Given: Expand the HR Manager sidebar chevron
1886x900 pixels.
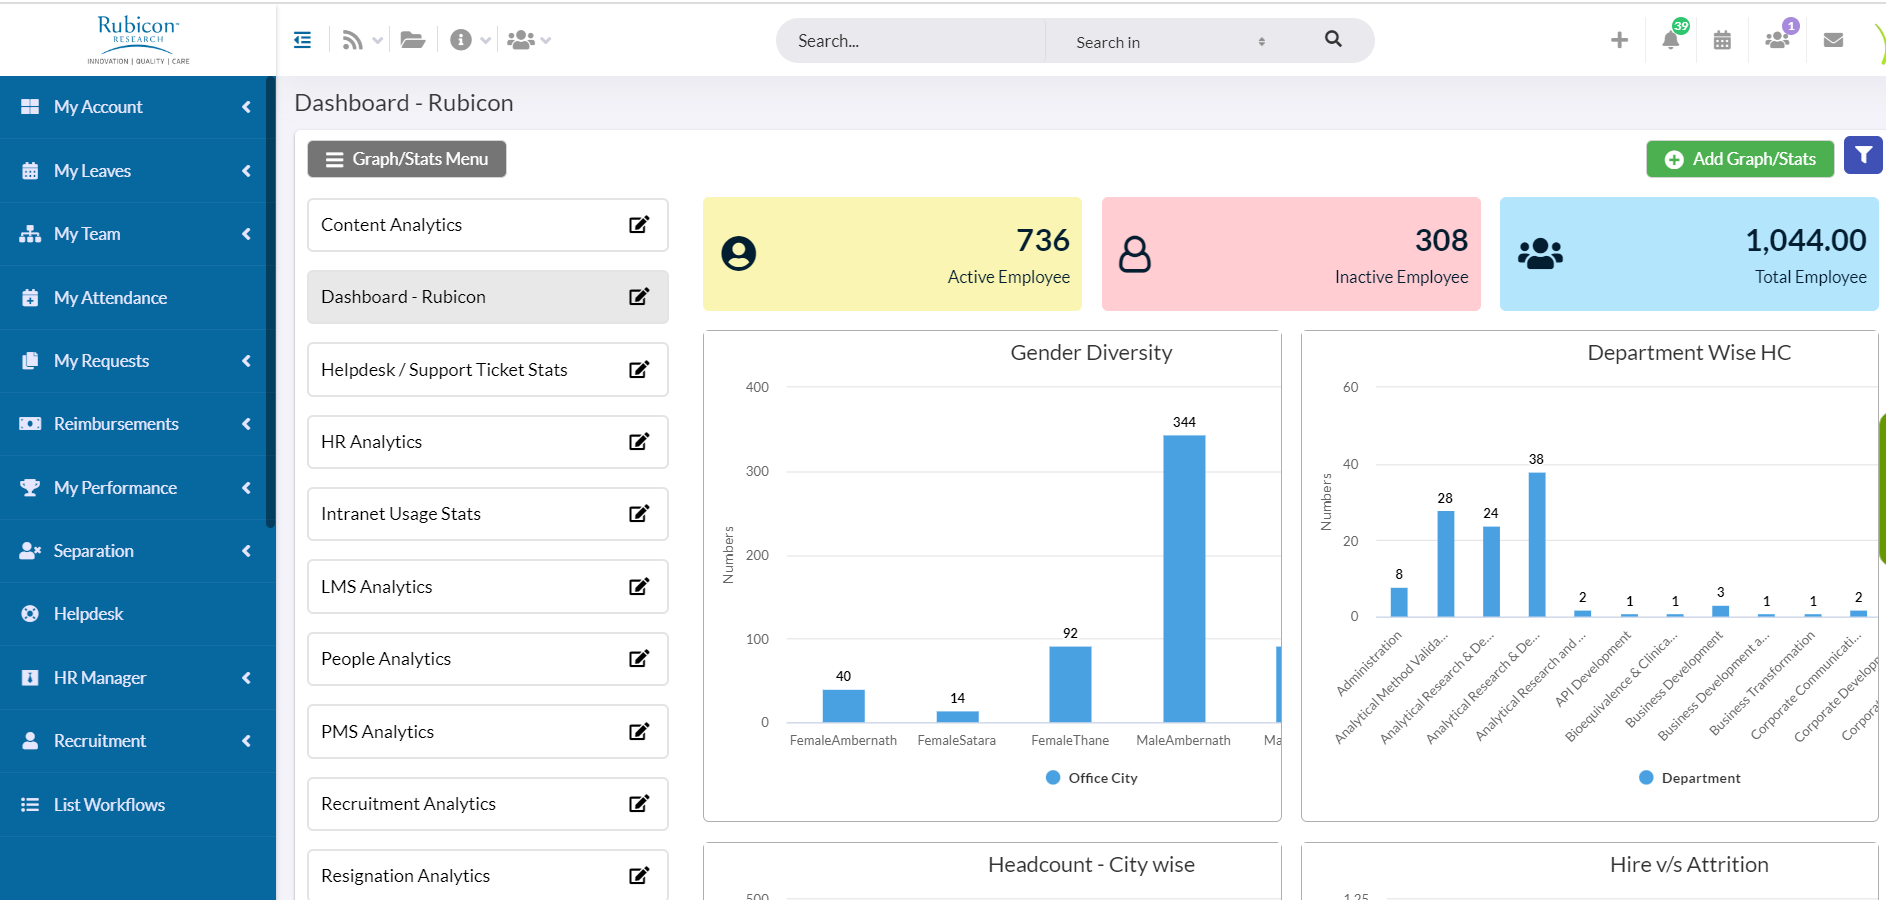Looking at the screenshot, I should pos(246,678).
